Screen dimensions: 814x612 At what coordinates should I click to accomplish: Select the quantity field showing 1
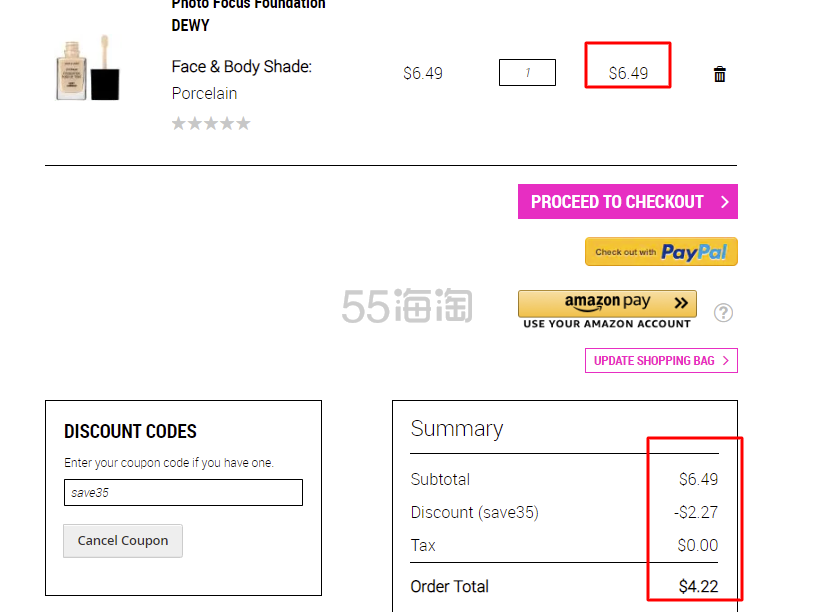pyautogui.click(x=527, y=73)
